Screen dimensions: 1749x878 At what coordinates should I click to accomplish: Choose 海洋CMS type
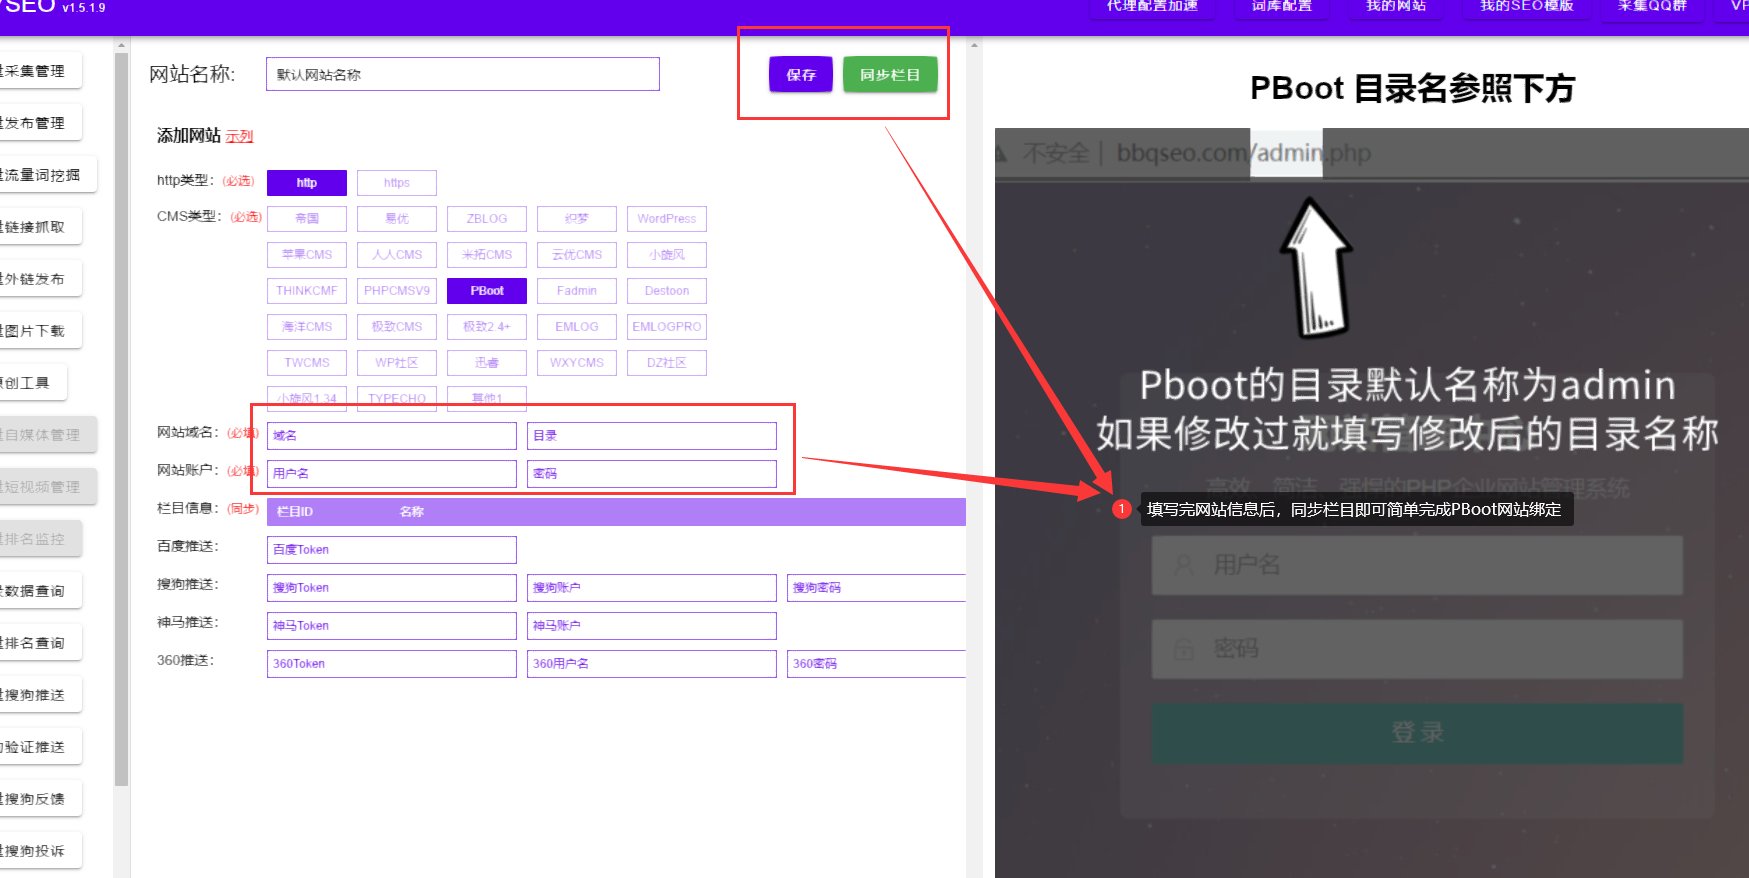tap(307, 327)
